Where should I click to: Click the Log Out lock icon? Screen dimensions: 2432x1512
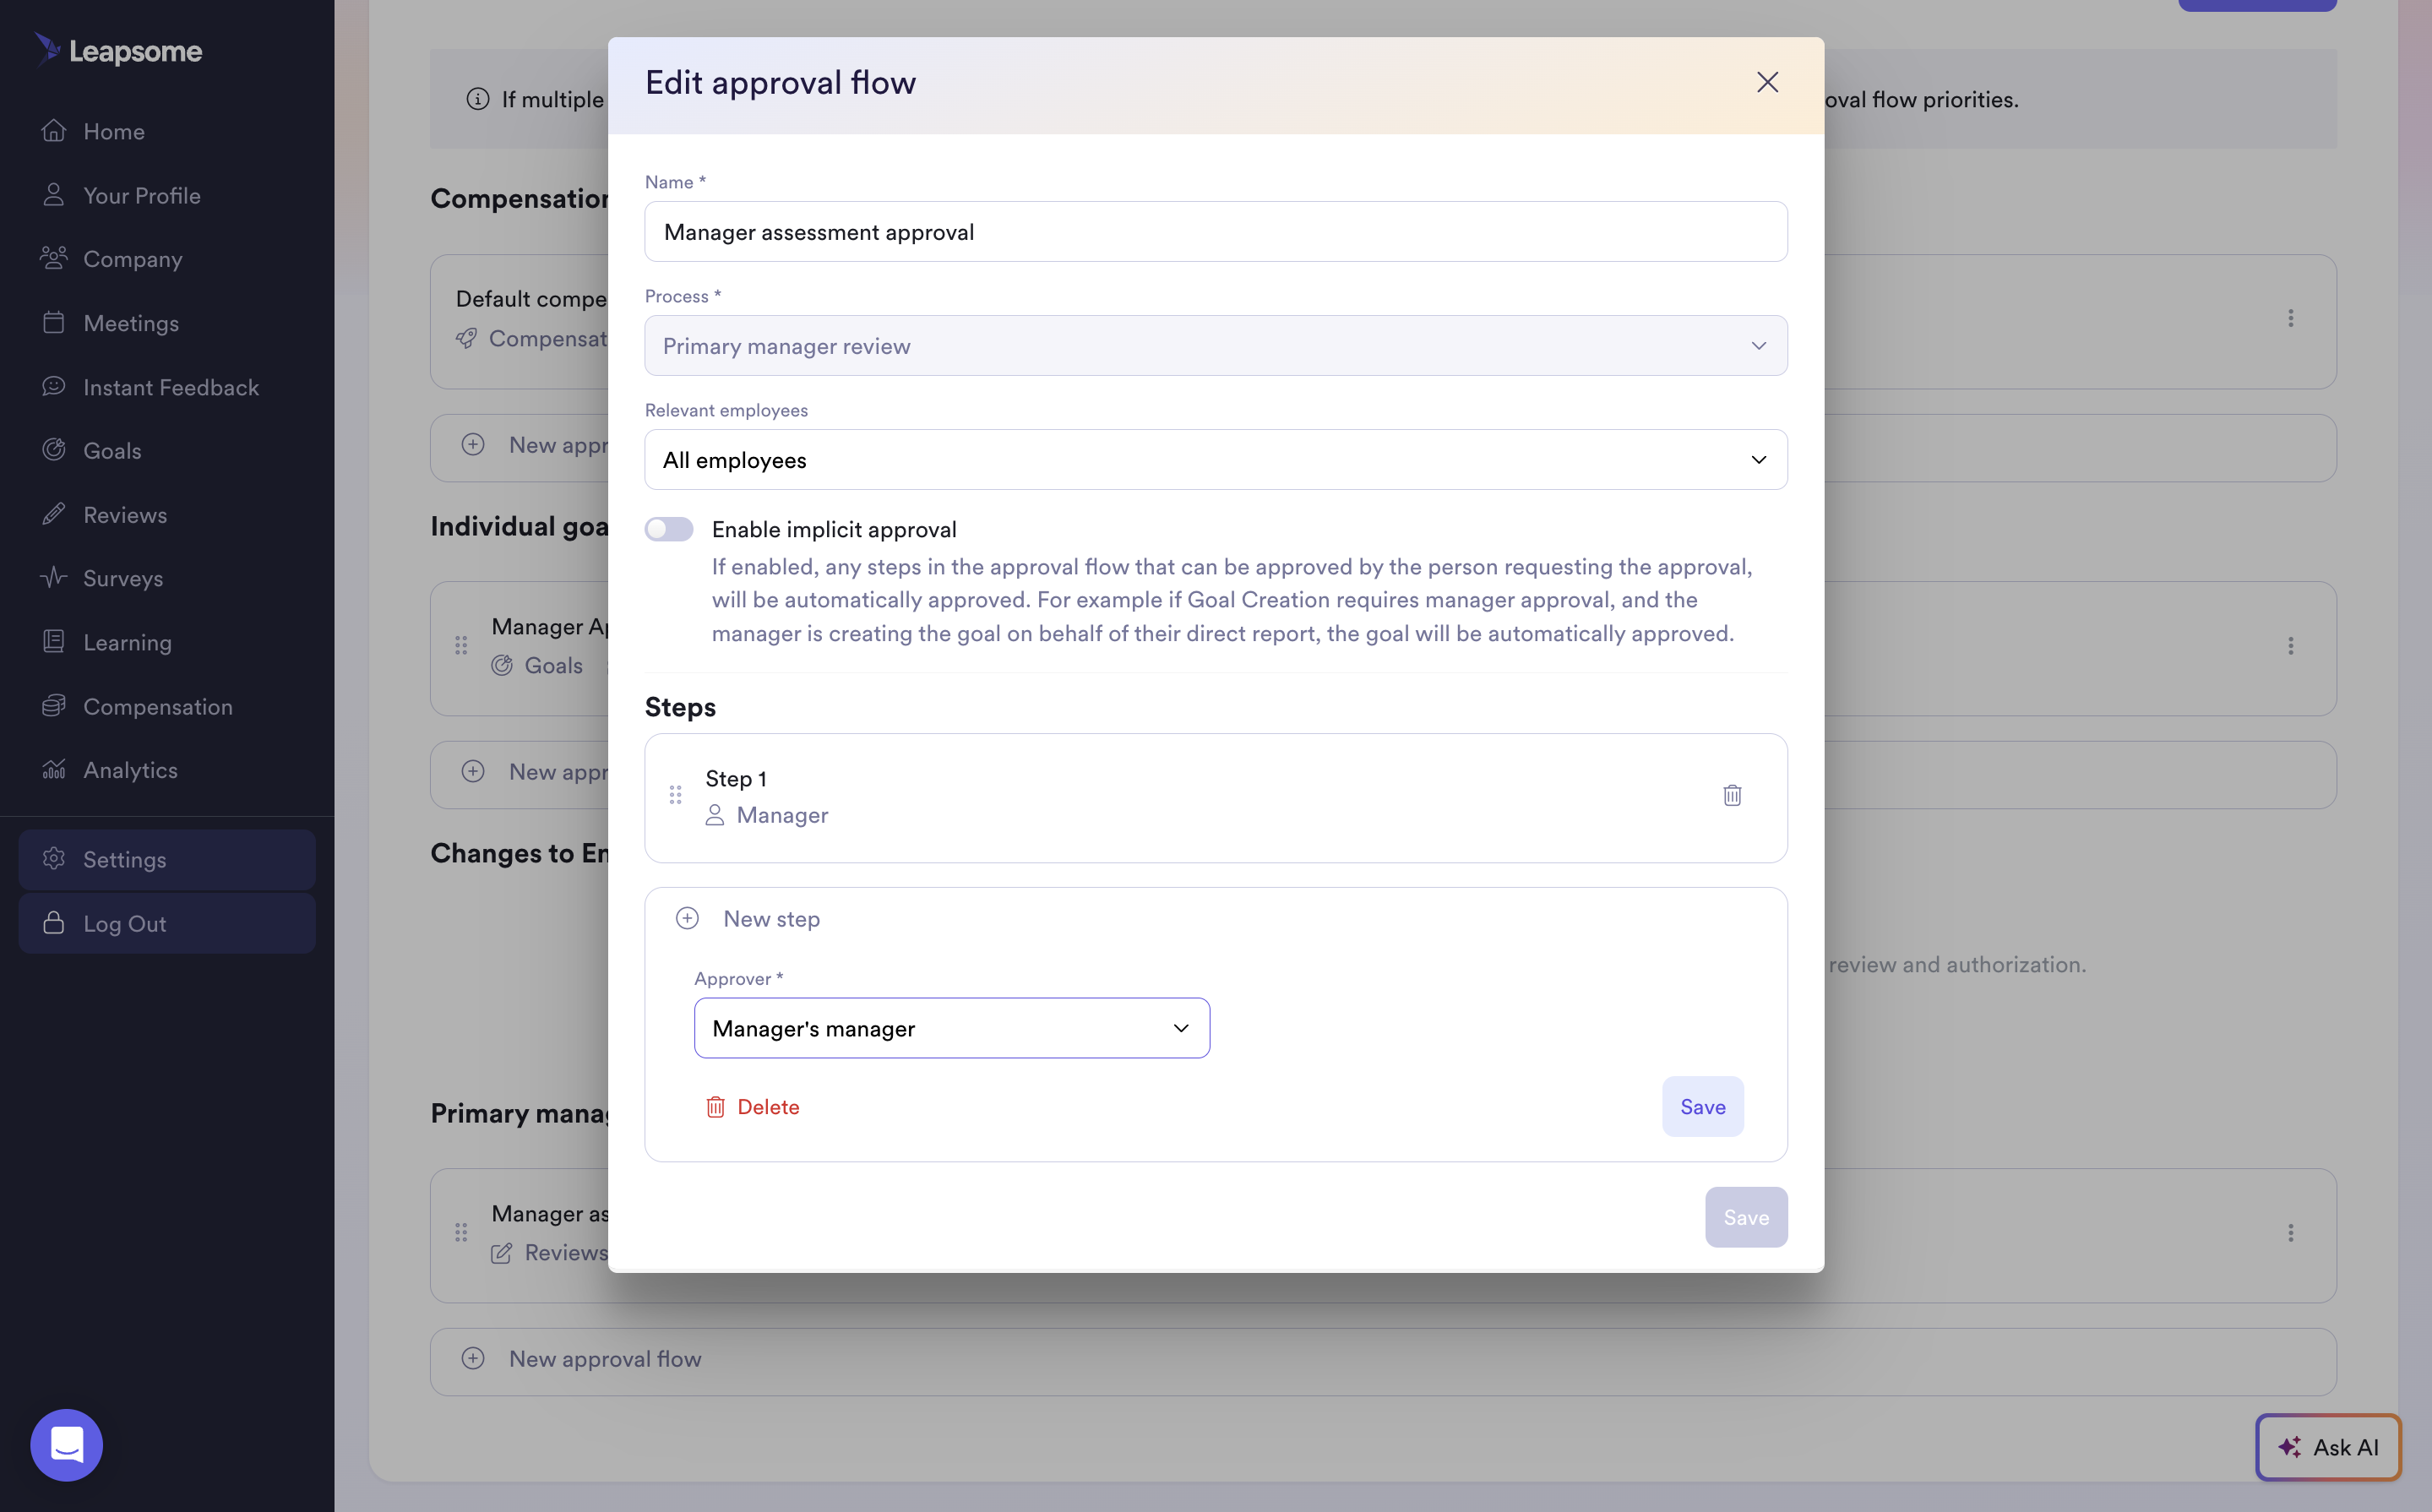54,923
